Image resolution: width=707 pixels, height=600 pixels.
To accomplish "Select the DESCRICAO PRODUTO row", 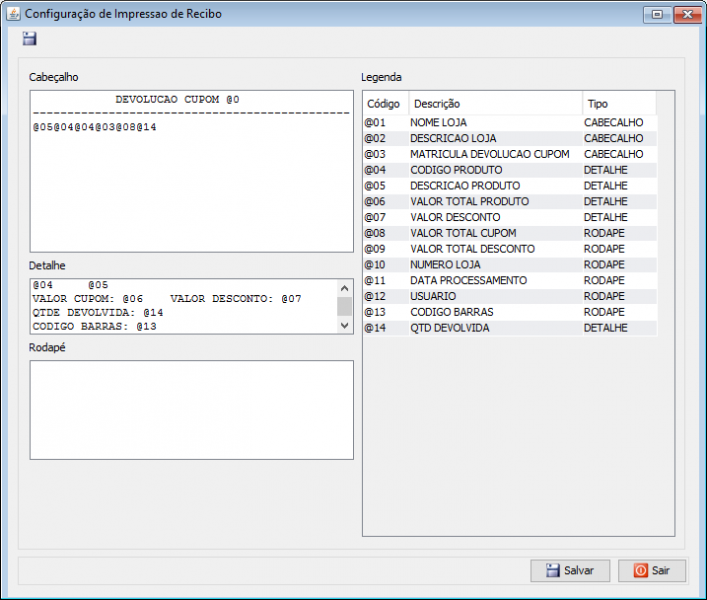I will tap(510, 186).
